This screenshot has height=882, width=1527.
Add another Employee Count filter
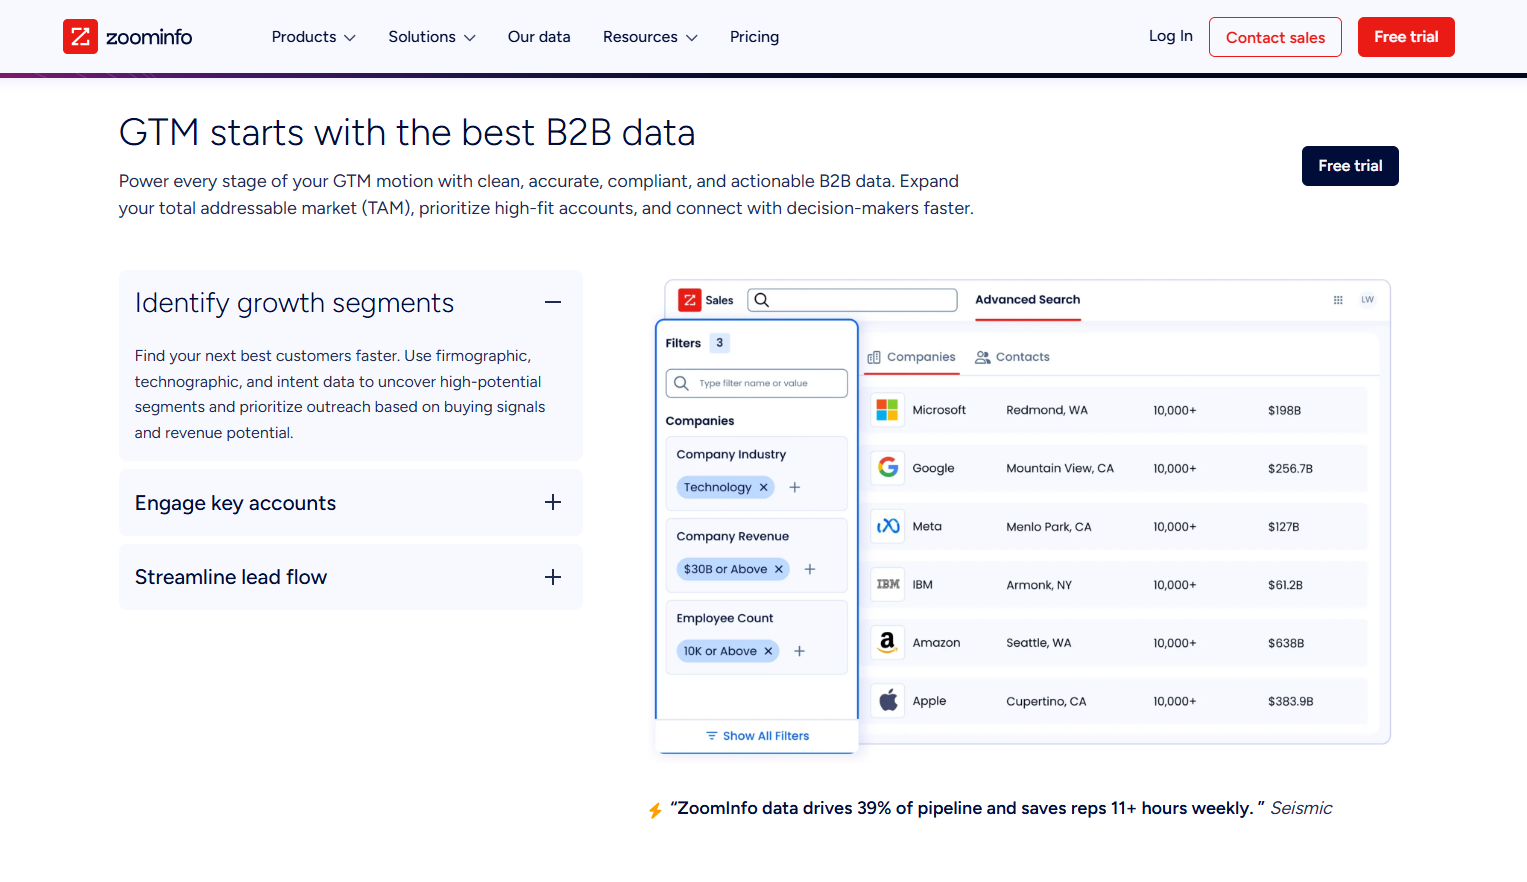click(x=799, y=651)
